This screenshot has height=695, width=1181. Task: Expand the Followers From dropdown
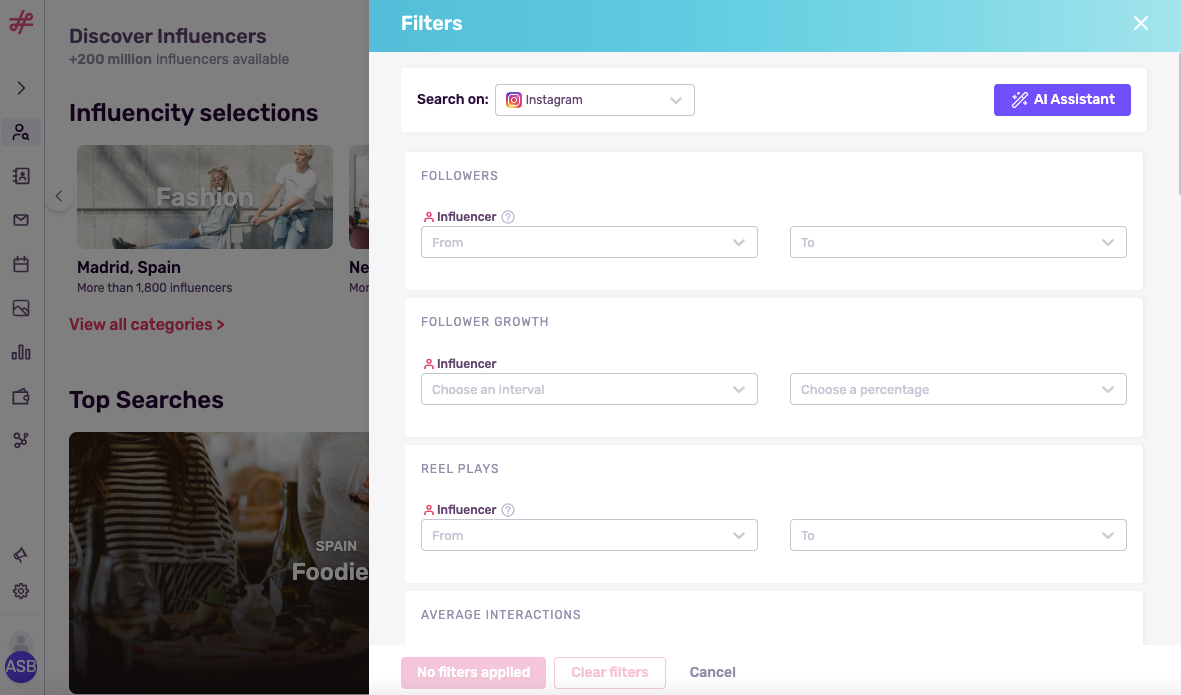coord(589,242)
